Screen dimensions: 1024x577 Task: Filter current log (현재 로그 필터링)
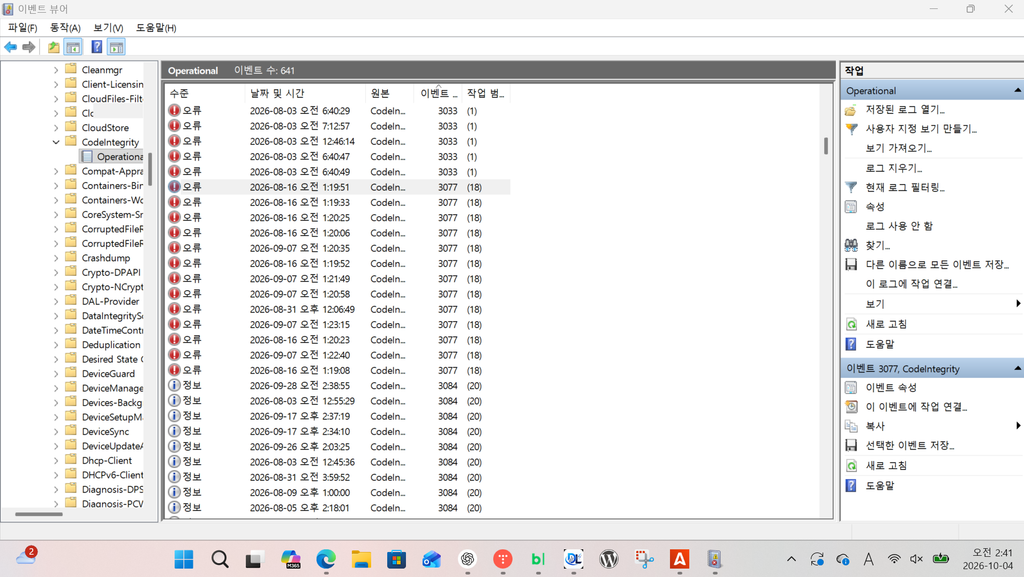905,187
